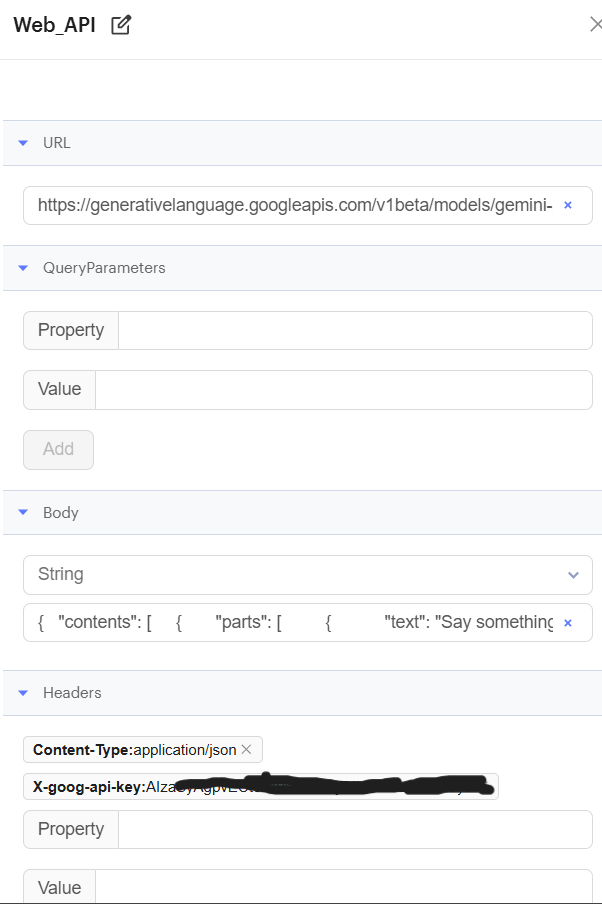Screen dimensions: 602x904
Task: Click the Body JSON contents field
Action: click(295, 622)
